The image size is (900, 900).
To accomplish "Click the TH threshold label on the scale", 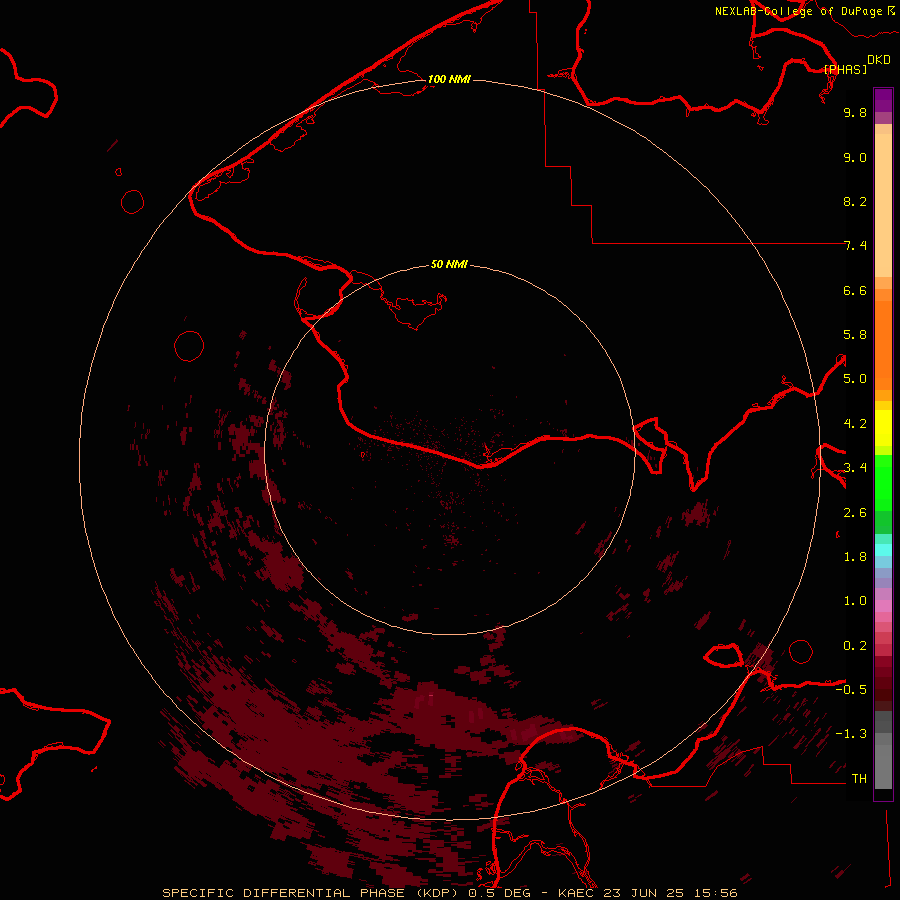I will coord(859,779).
